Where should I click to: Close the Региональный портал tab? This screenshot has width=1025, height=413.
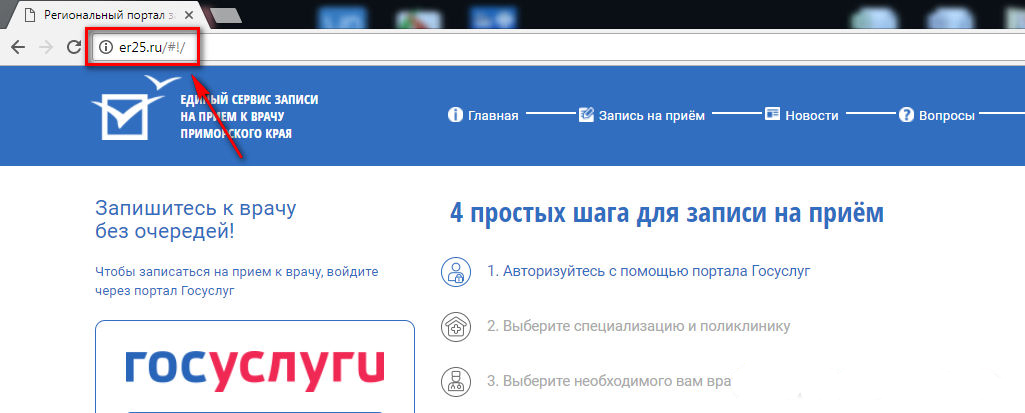pos(190,15)
